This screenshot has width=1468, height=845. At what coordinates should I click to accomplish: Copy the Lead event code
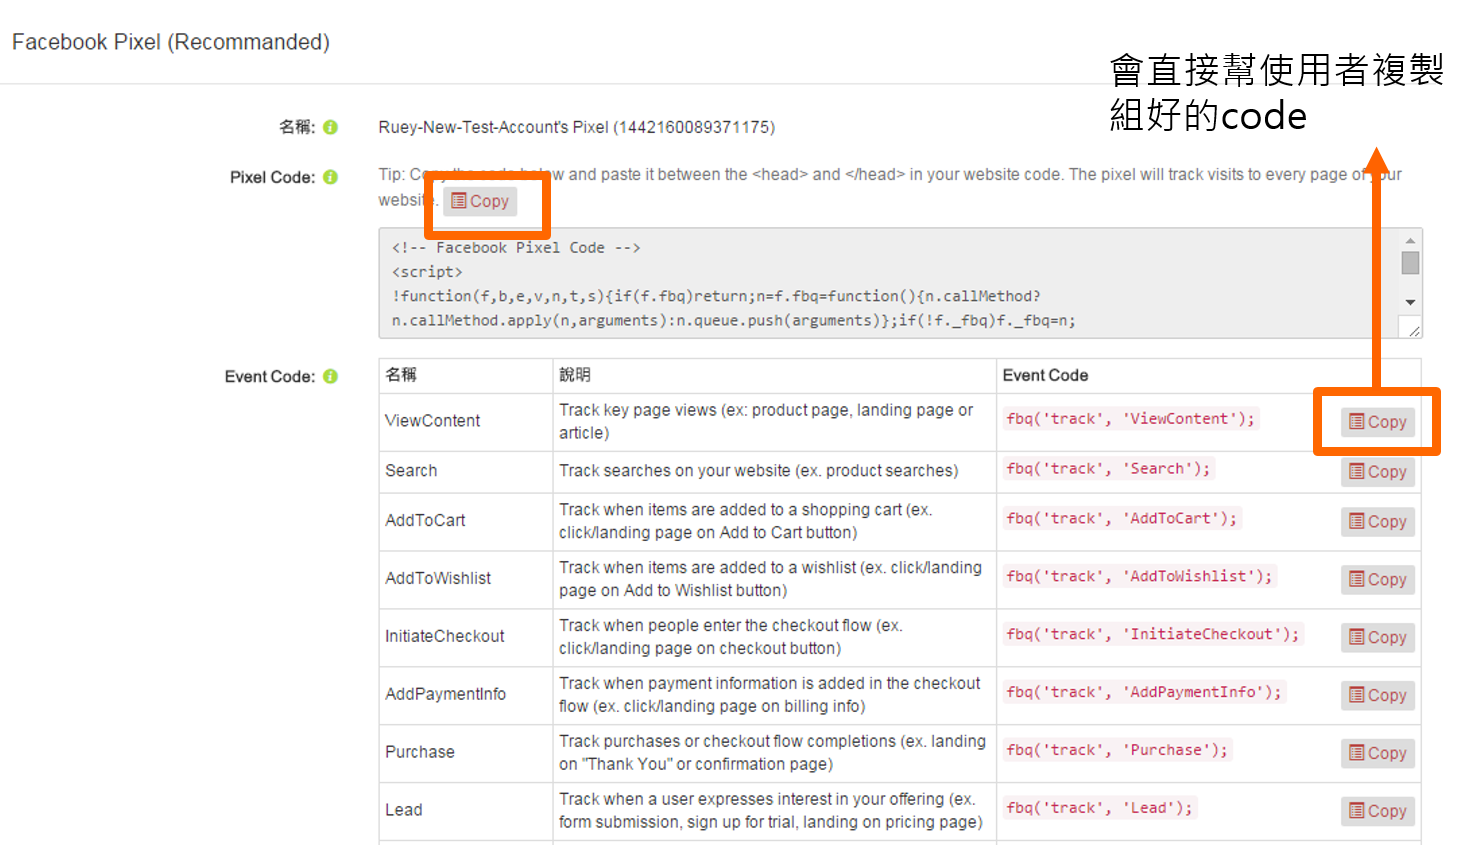(x=1377, y=812)
